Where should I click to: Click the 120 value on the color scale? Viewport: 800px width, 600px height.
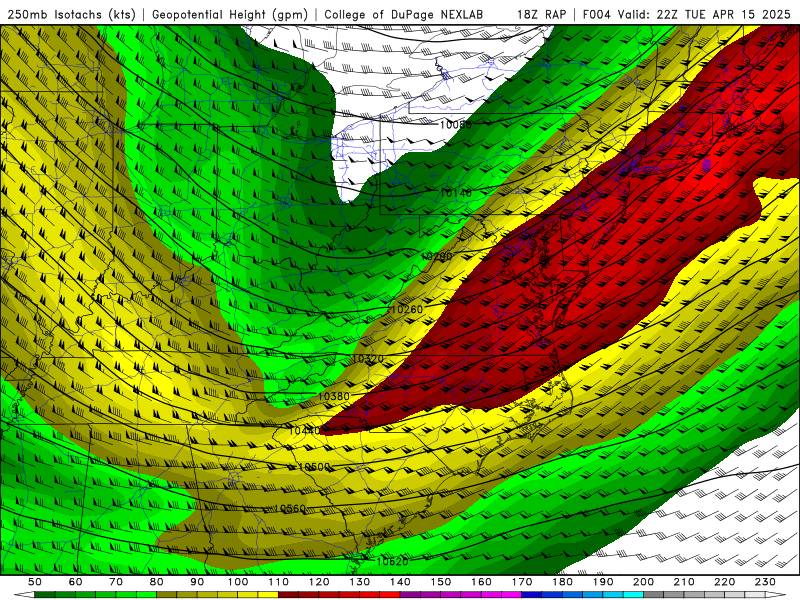pos(319,582)
